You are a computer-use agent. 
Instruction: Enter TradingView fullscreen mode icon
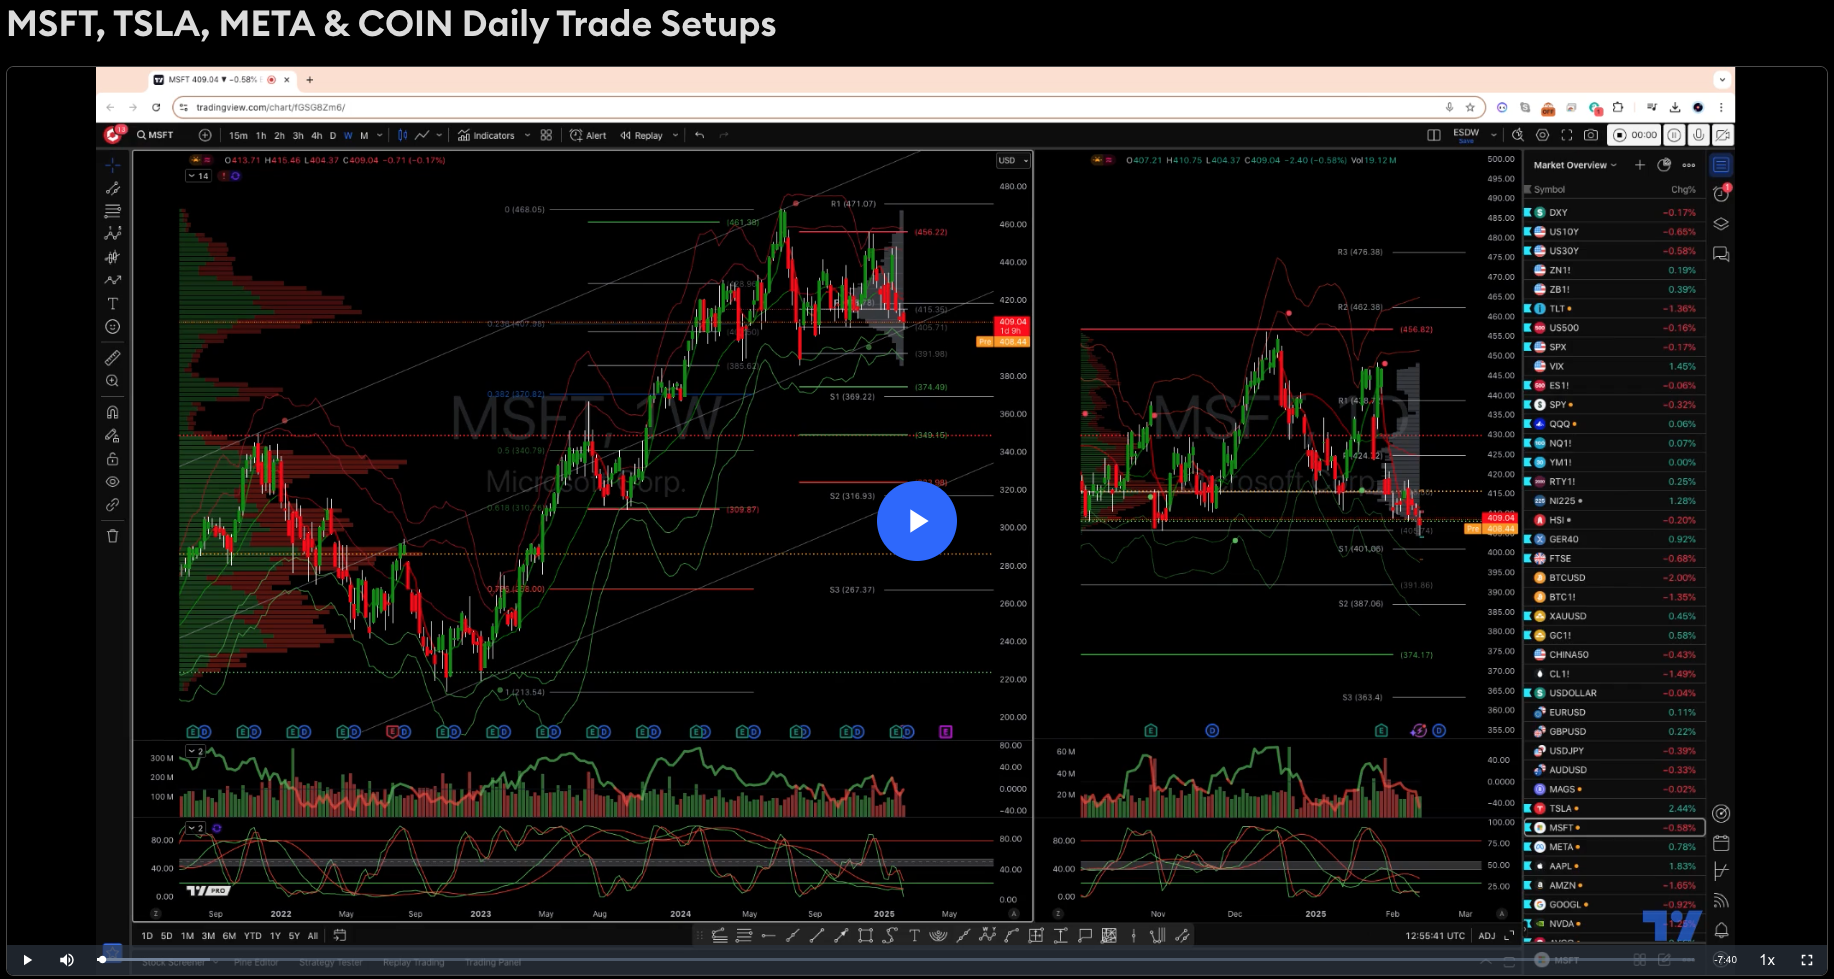(1566, 135)
